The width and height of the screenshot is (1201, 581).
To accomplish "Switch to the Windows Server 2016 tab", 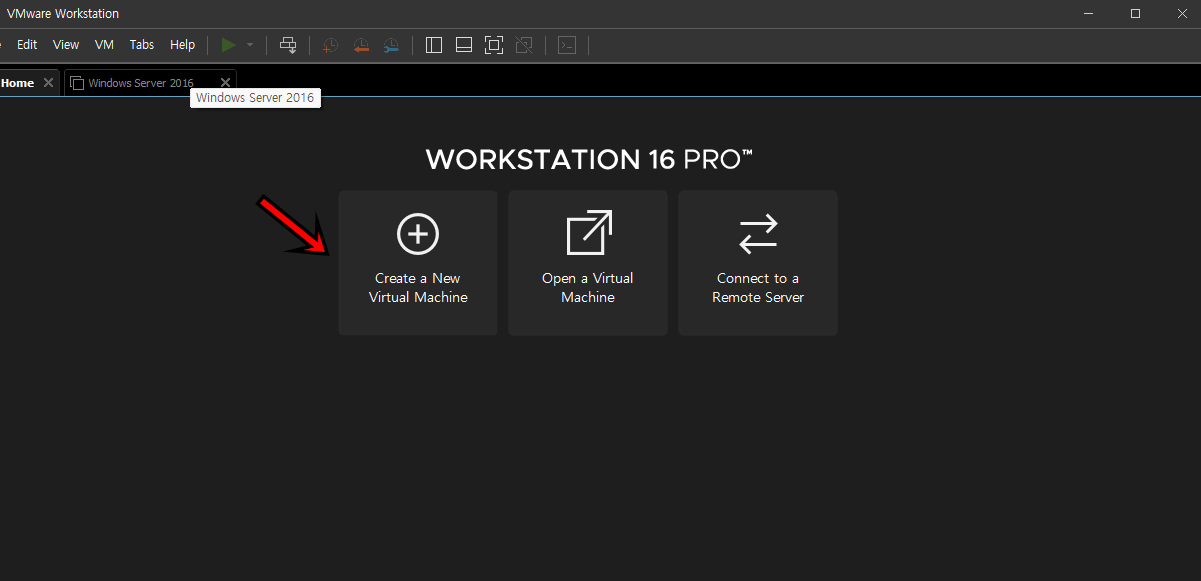I will [150, 83].
